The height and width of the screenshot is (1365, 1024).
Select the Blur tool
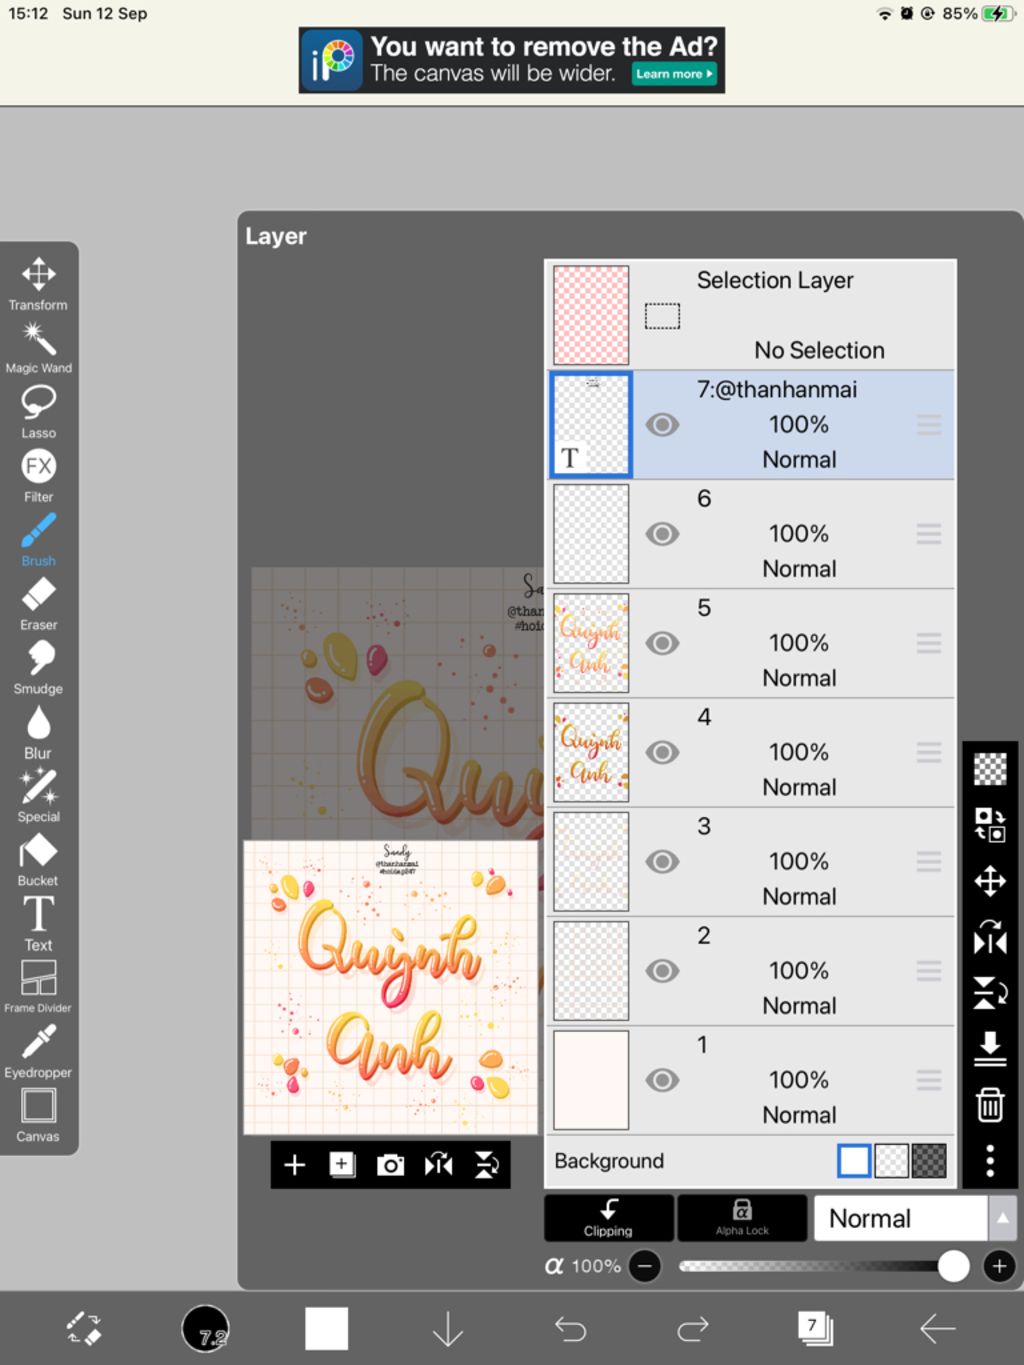(x=38, y=732)
